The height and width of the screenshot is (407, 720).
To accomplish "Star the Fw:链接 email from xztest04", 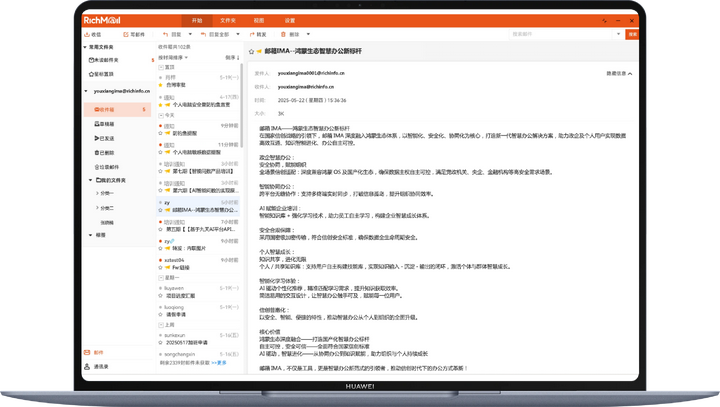I will pos(160,267).
